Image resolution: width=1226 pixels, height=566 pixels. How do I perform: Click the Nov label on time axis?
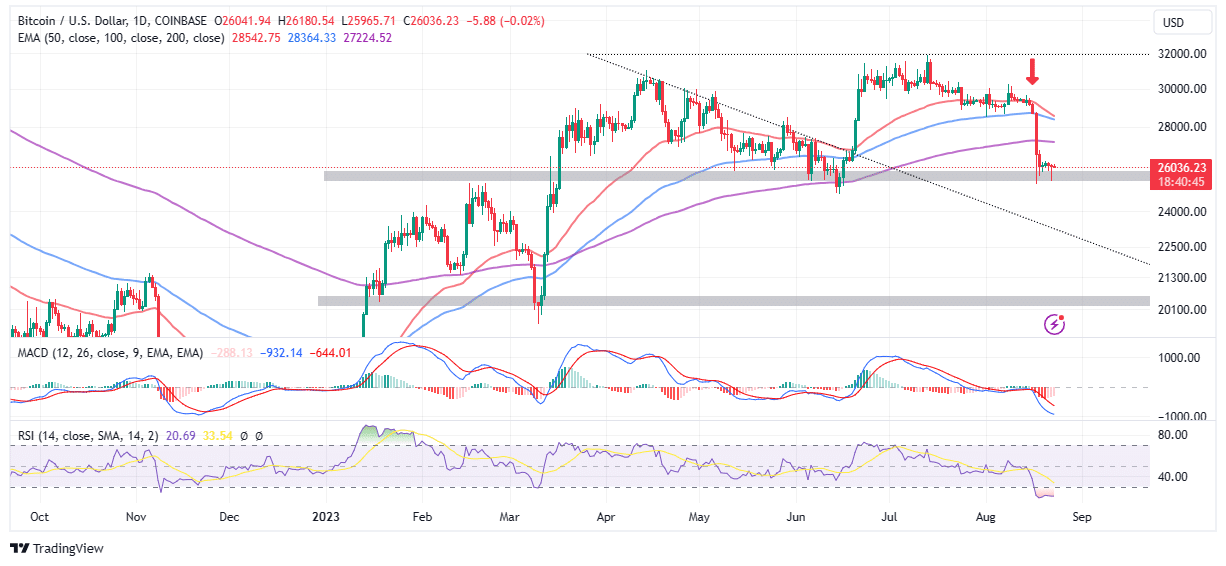137,518
